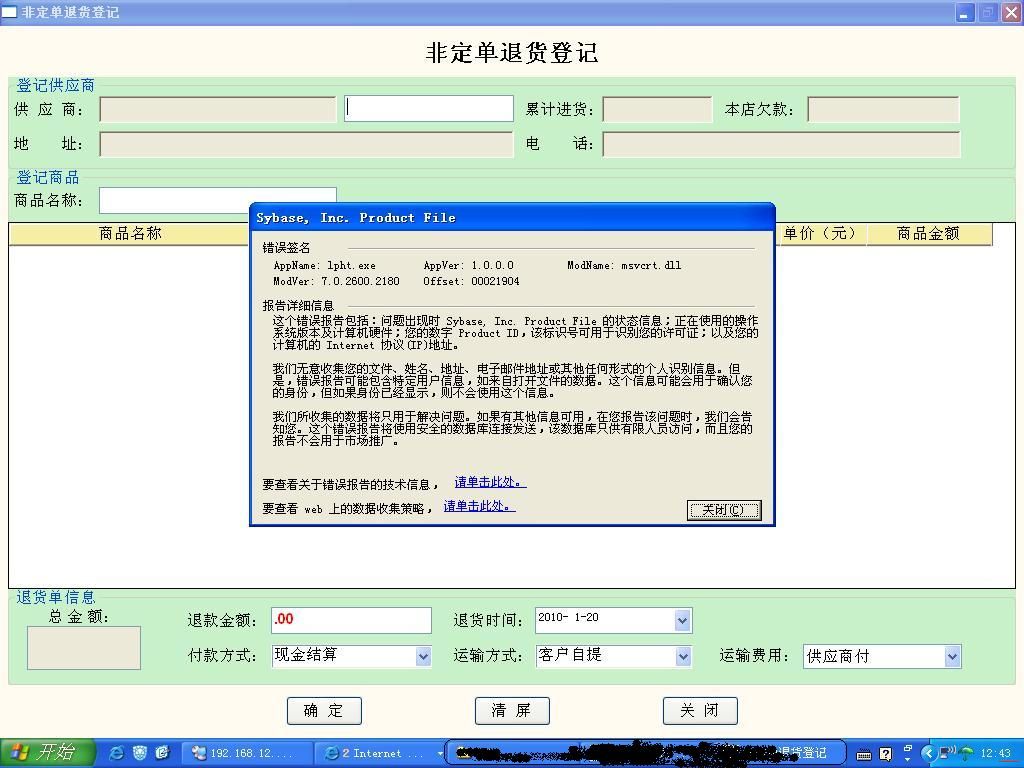Screen dimensions: 1024x768
Task: Click the 关闭 button at form bottom
Action: (x=700, y=711)
